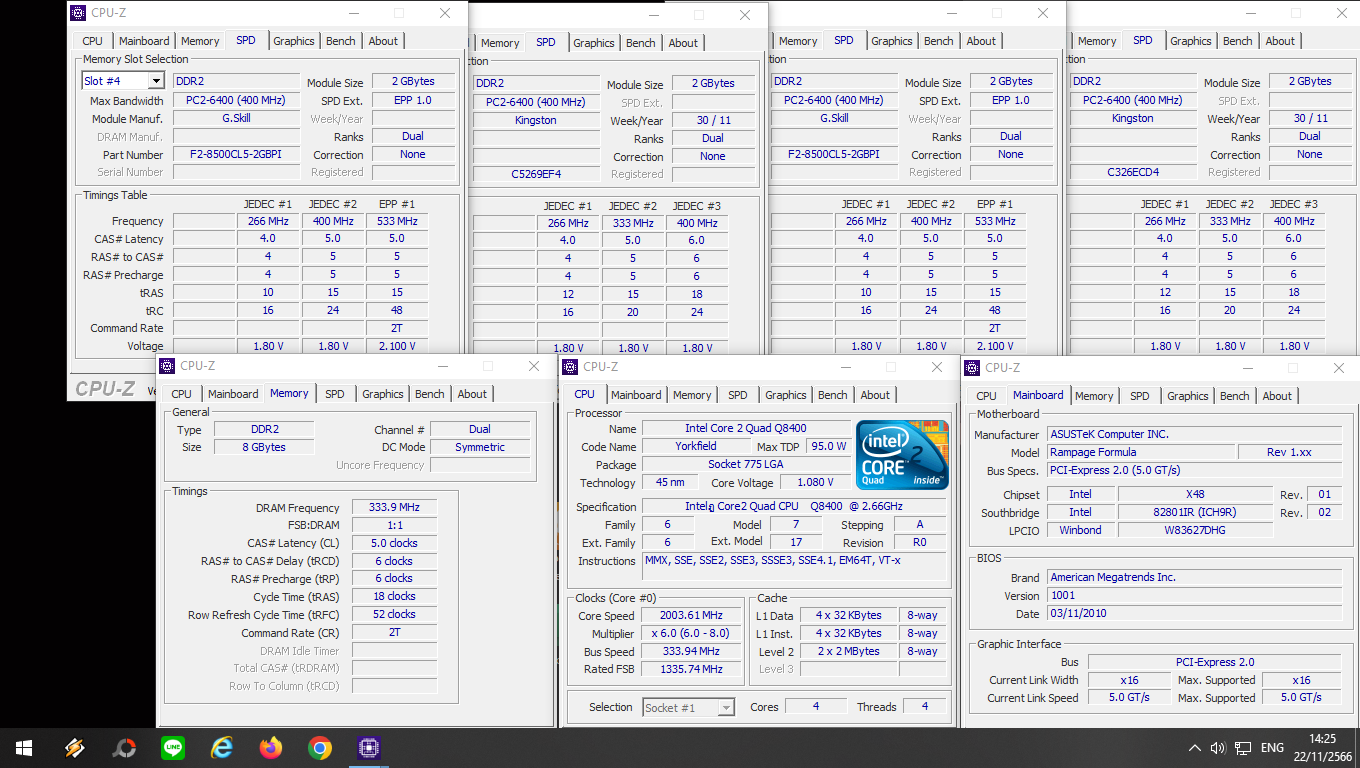
Task: Click the Intel Core 2 Quad logo
Action: [x=902, y=455]
